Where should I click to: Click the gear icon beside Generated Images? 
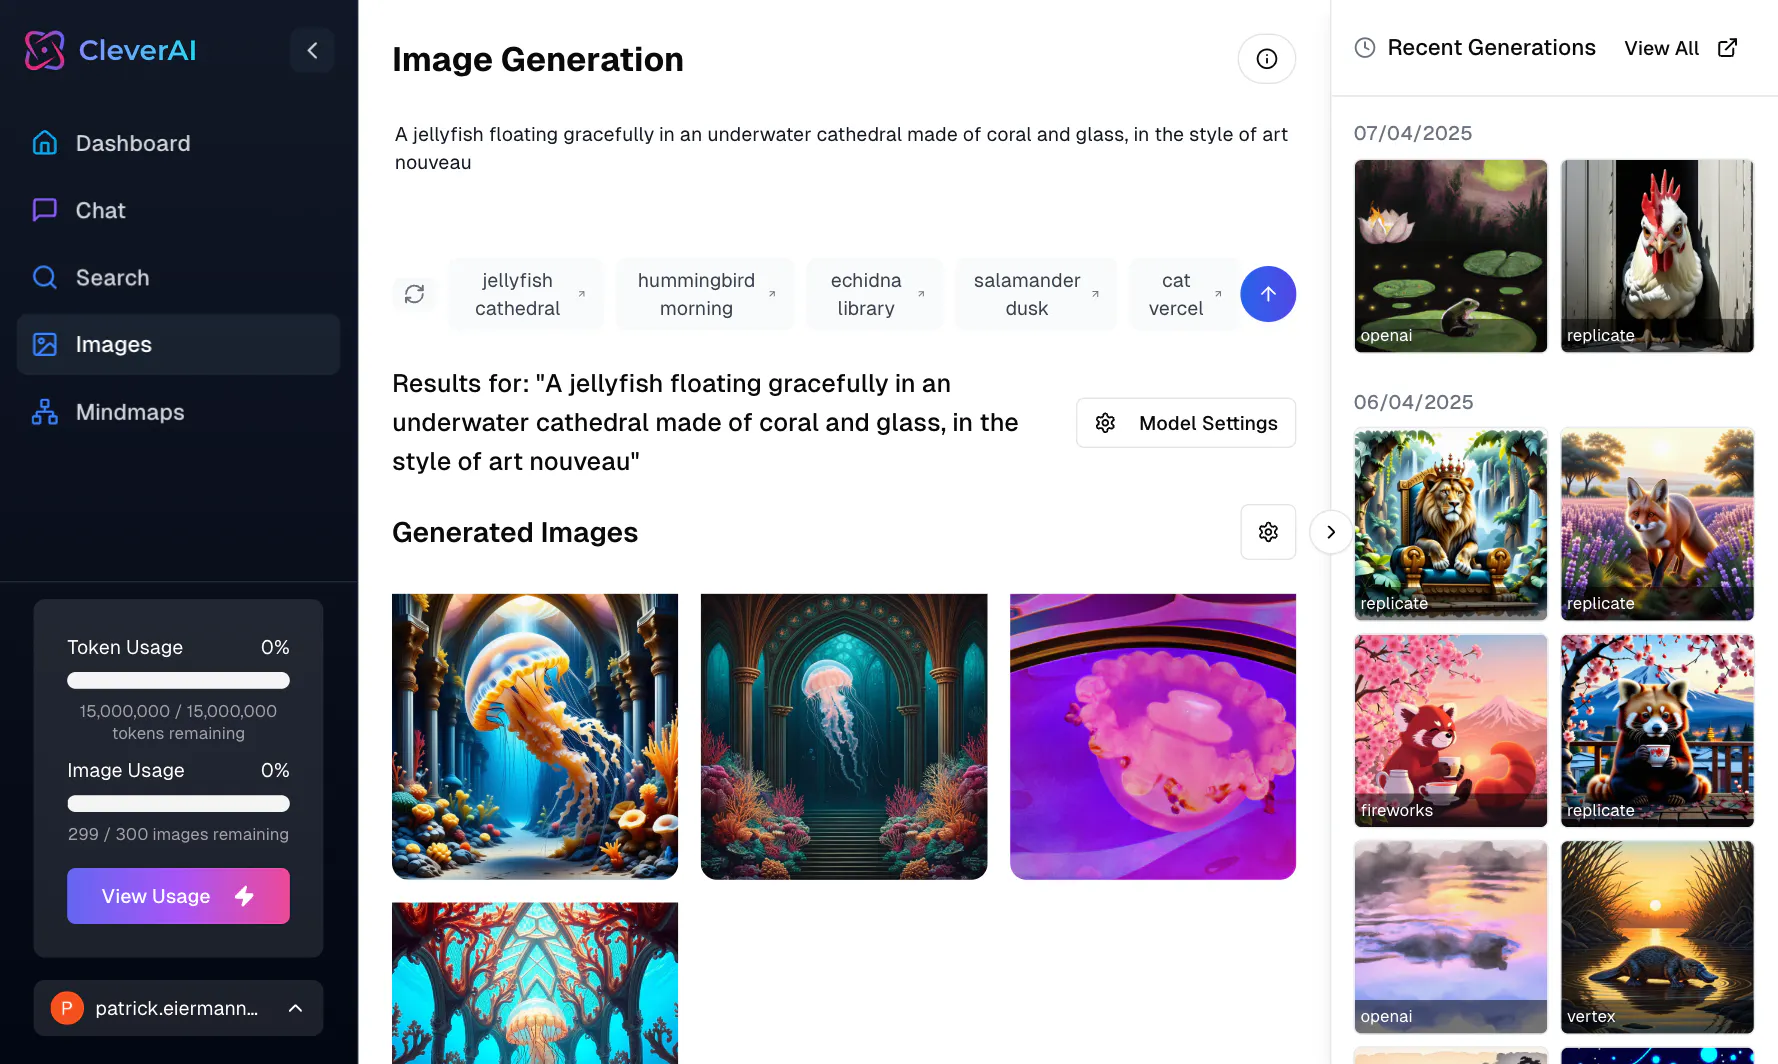point(1268,532)
